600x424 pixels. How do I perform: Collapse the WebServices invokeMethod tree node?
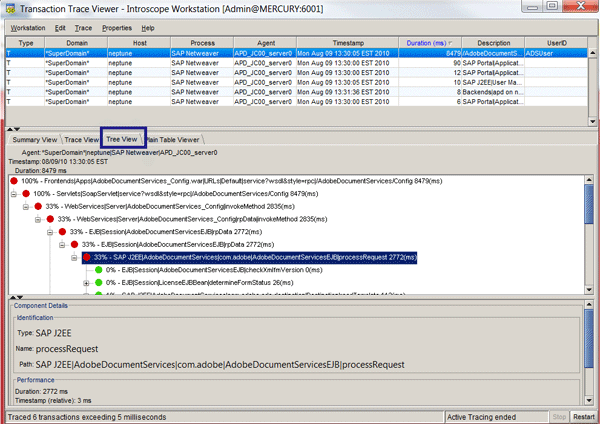[x=25, y=206]
